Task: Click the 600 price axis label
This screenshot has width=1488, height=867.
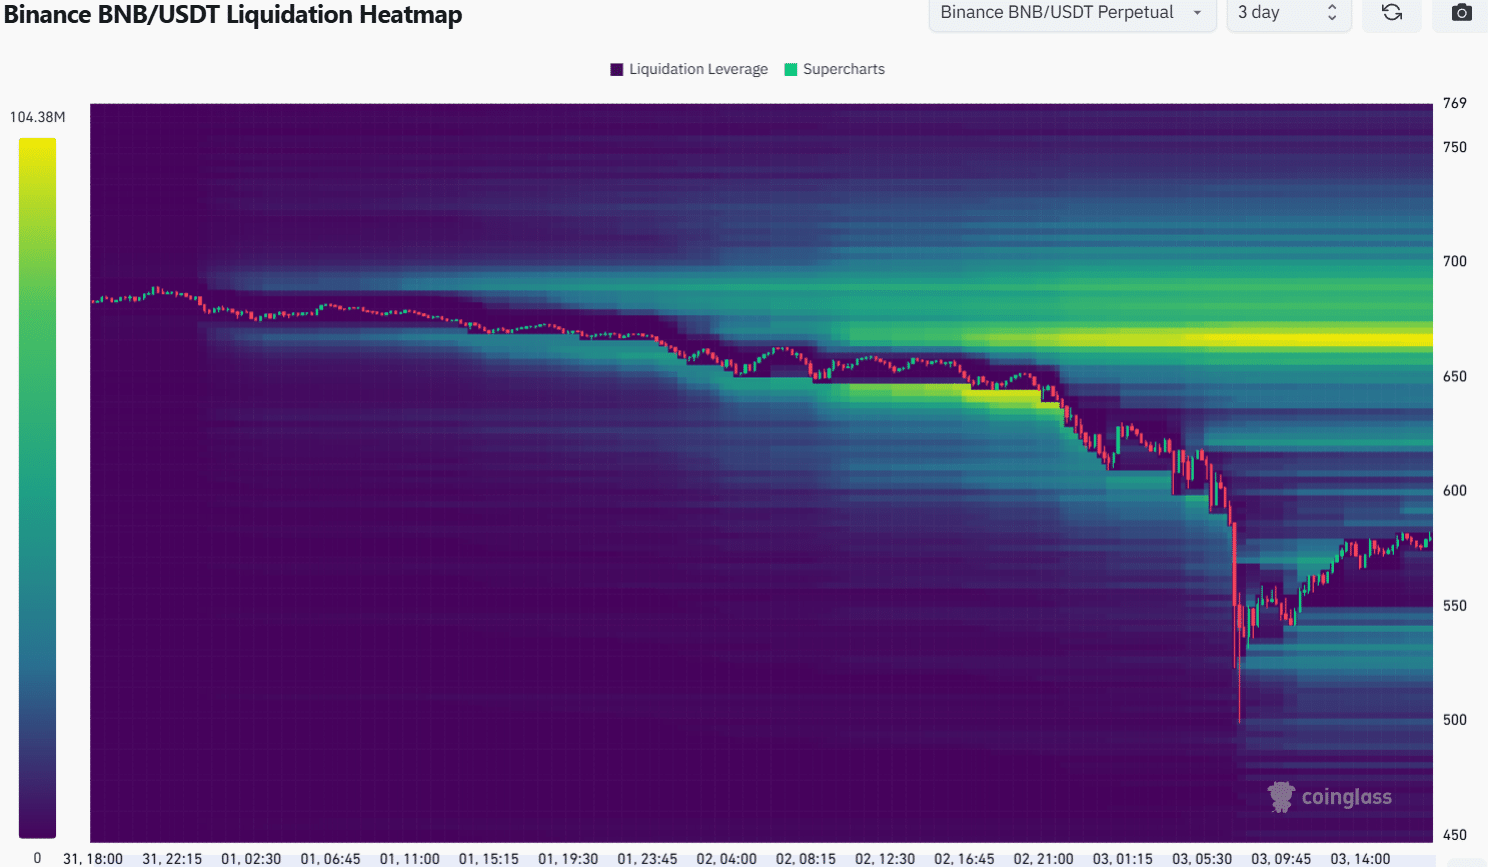Action: [x=1455, y=490]
